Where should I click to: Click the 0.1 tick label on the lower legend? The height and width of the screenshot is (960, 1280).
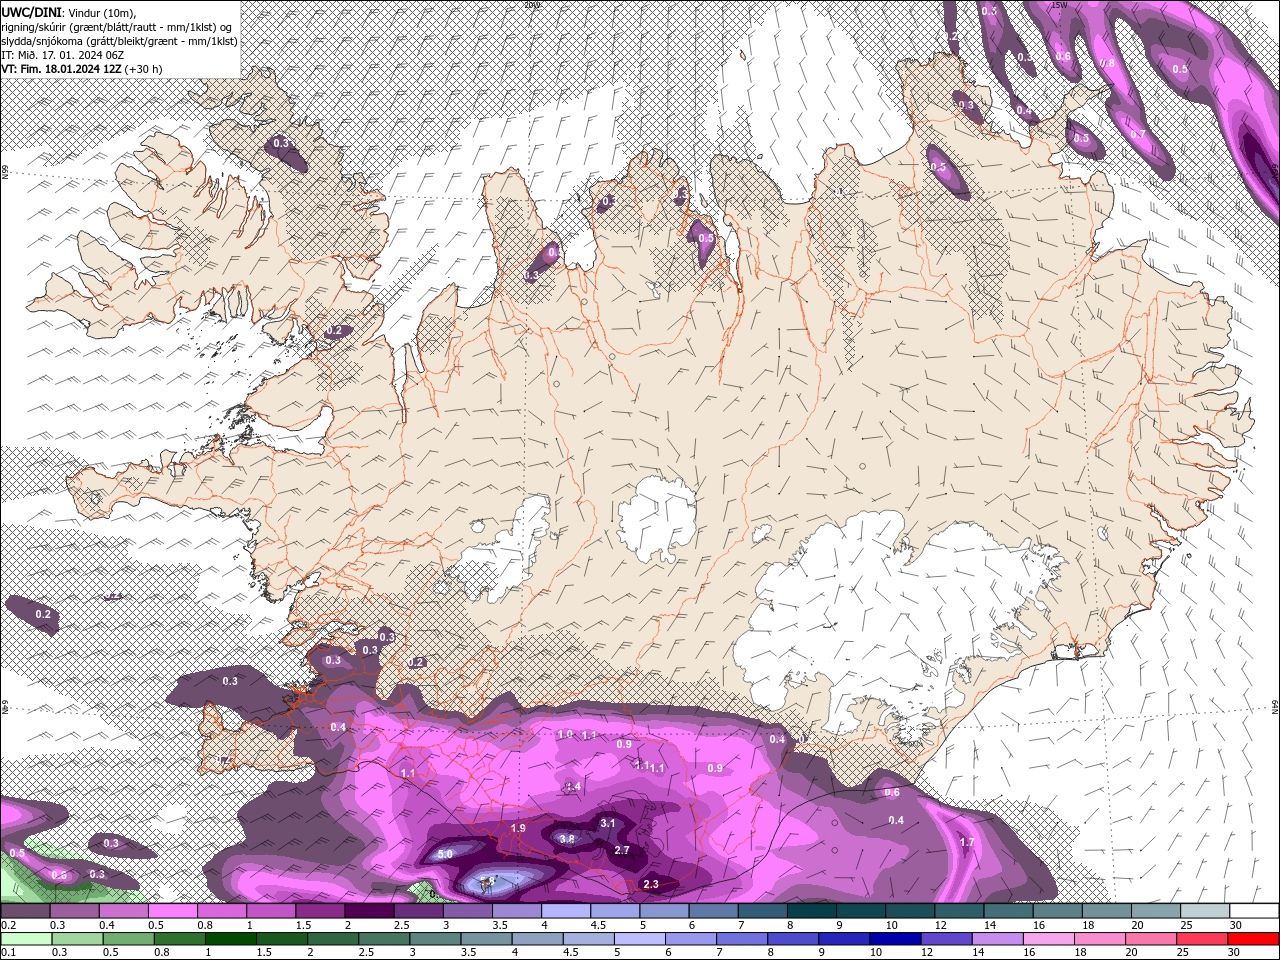coord(7,953)
